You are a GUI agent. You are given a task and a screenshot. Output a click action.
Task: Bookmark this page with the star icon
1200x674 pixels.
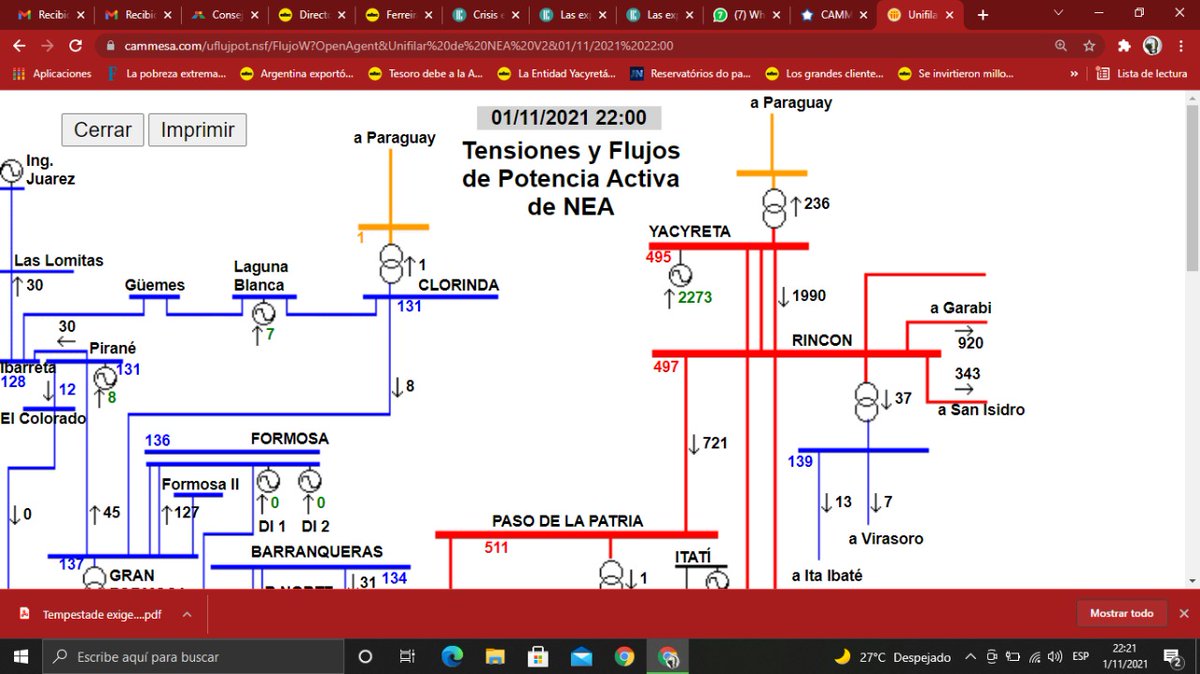coord(1089,46)
